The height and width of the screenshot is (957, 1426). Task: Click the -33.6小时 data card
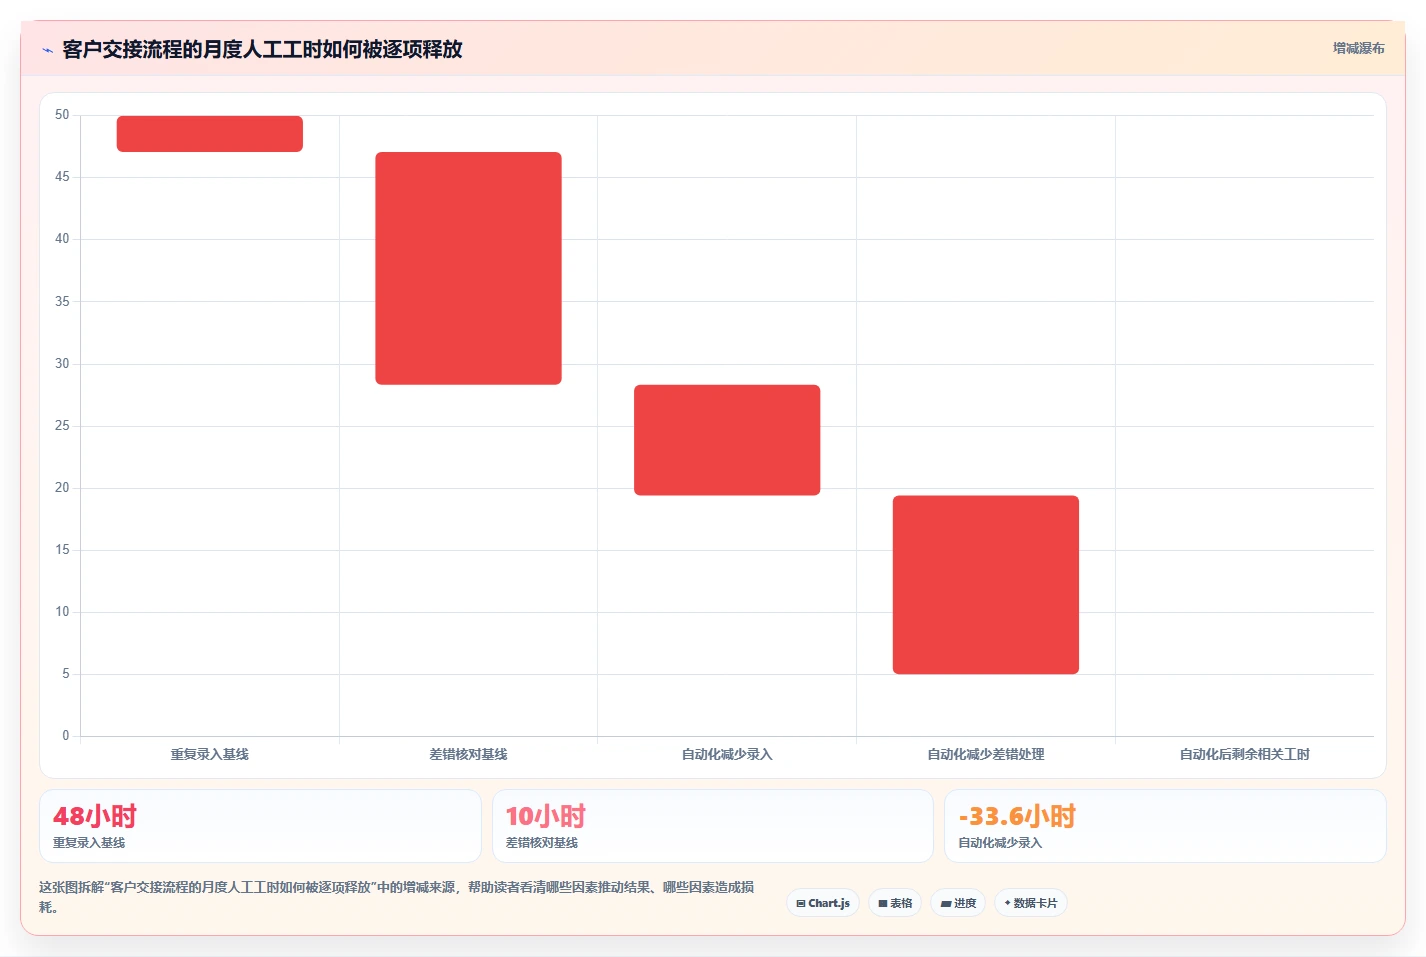click(x=1165, y=826)
